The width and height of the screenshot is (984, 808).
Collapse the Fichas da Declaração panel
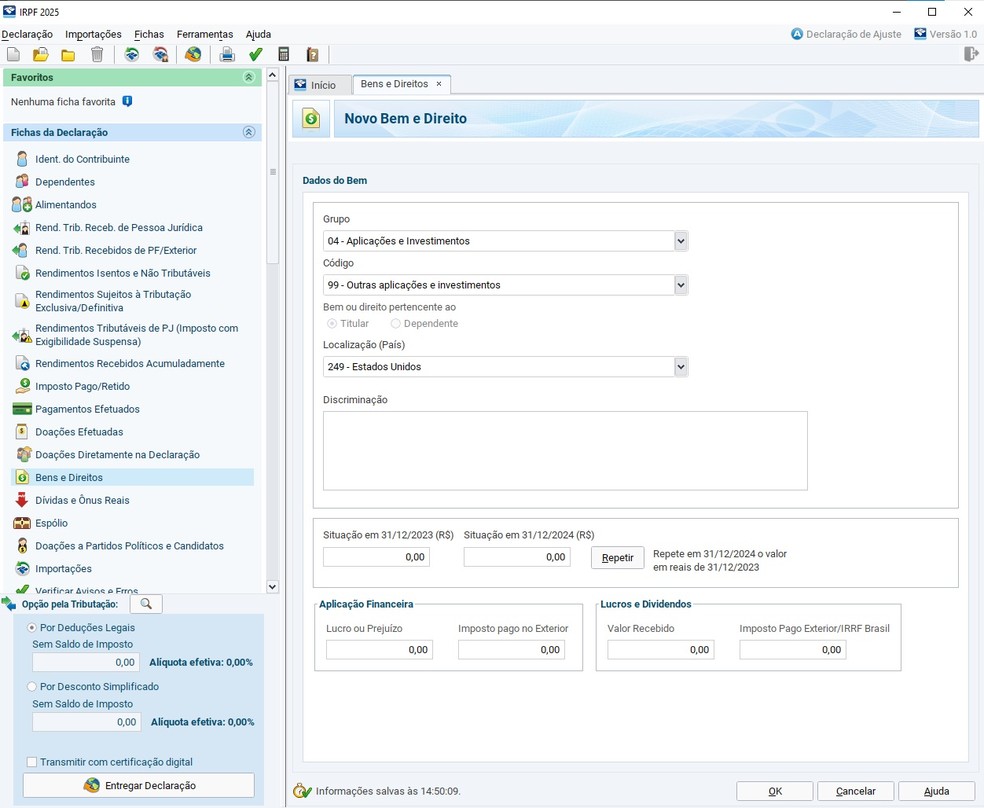(x=249, y=132)
